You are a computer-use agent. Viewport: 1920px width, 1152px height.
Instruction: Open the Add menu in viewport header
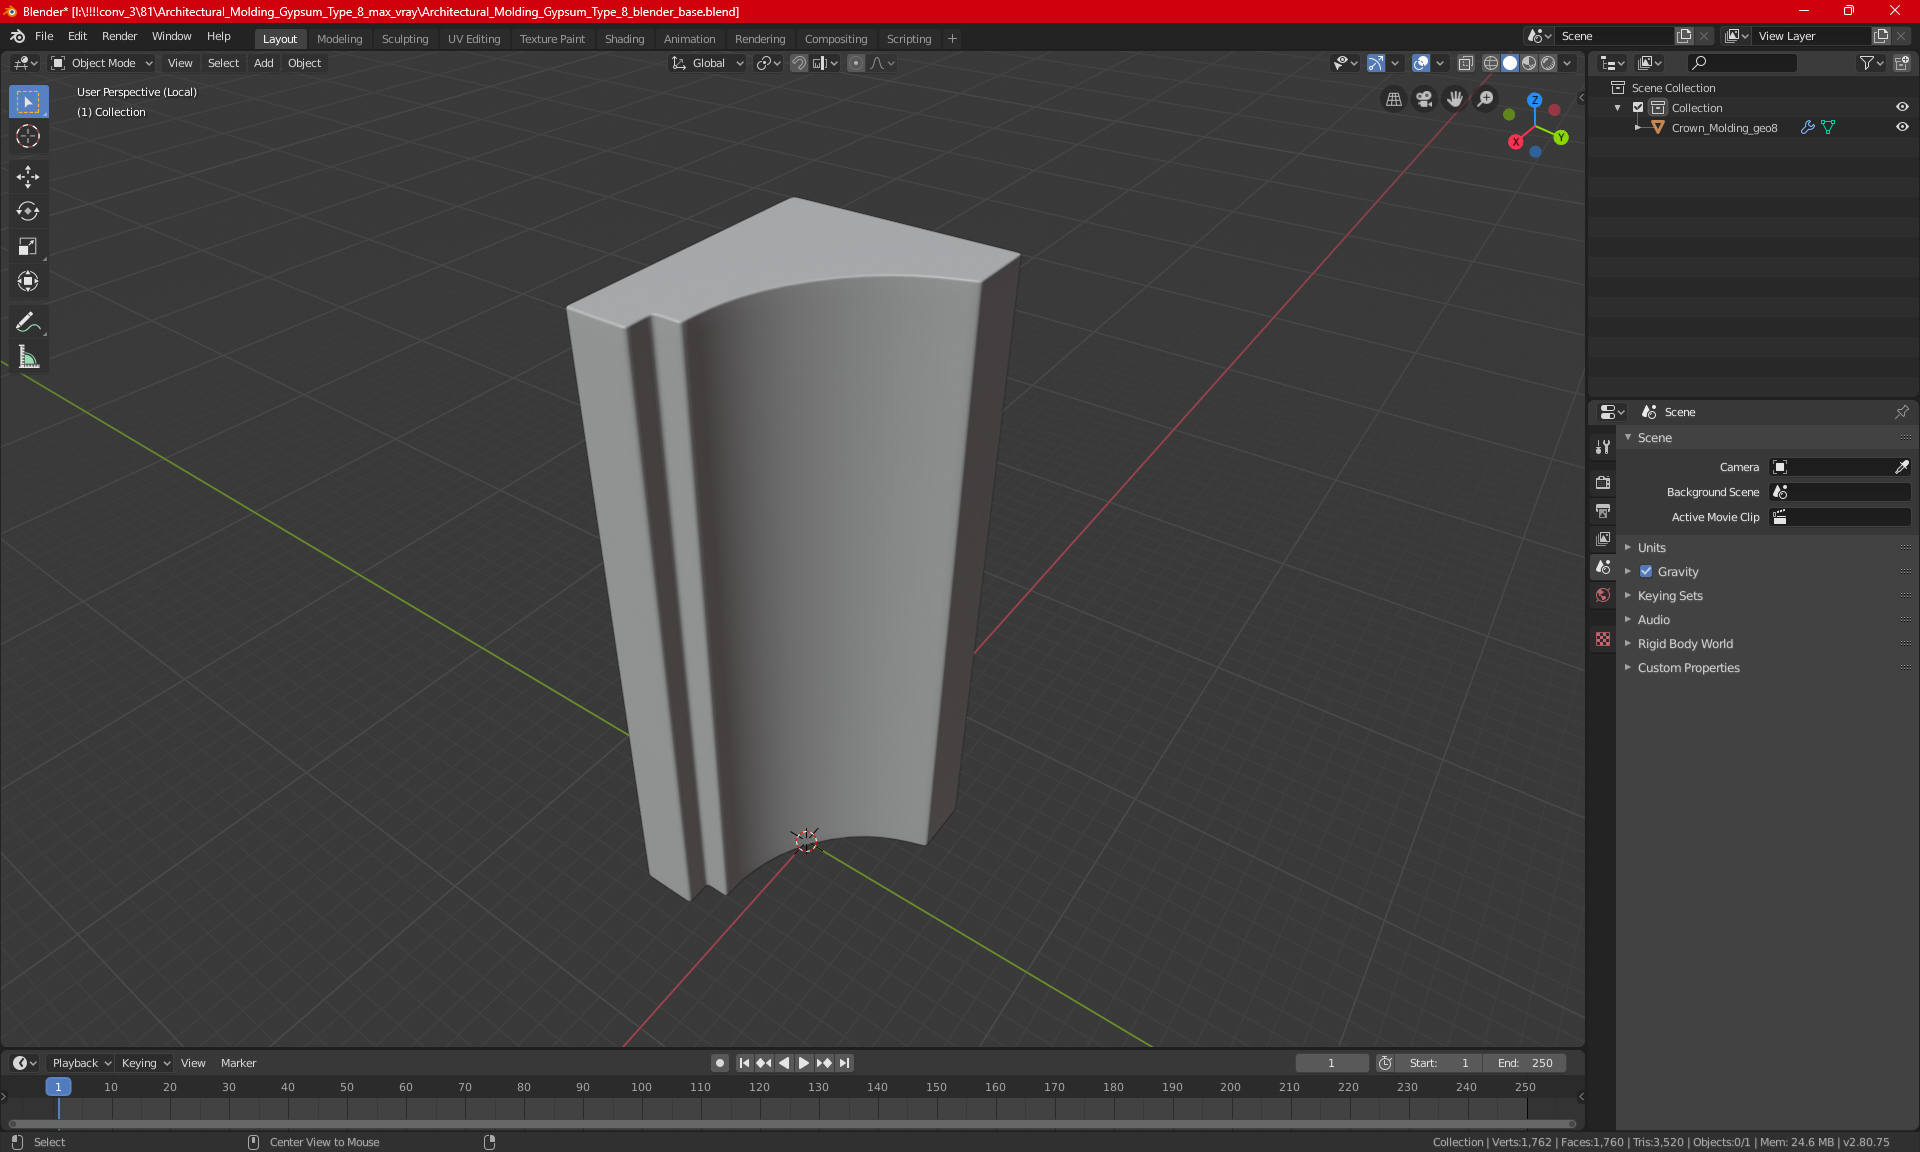pyautogui.click(x=263, y=63)
